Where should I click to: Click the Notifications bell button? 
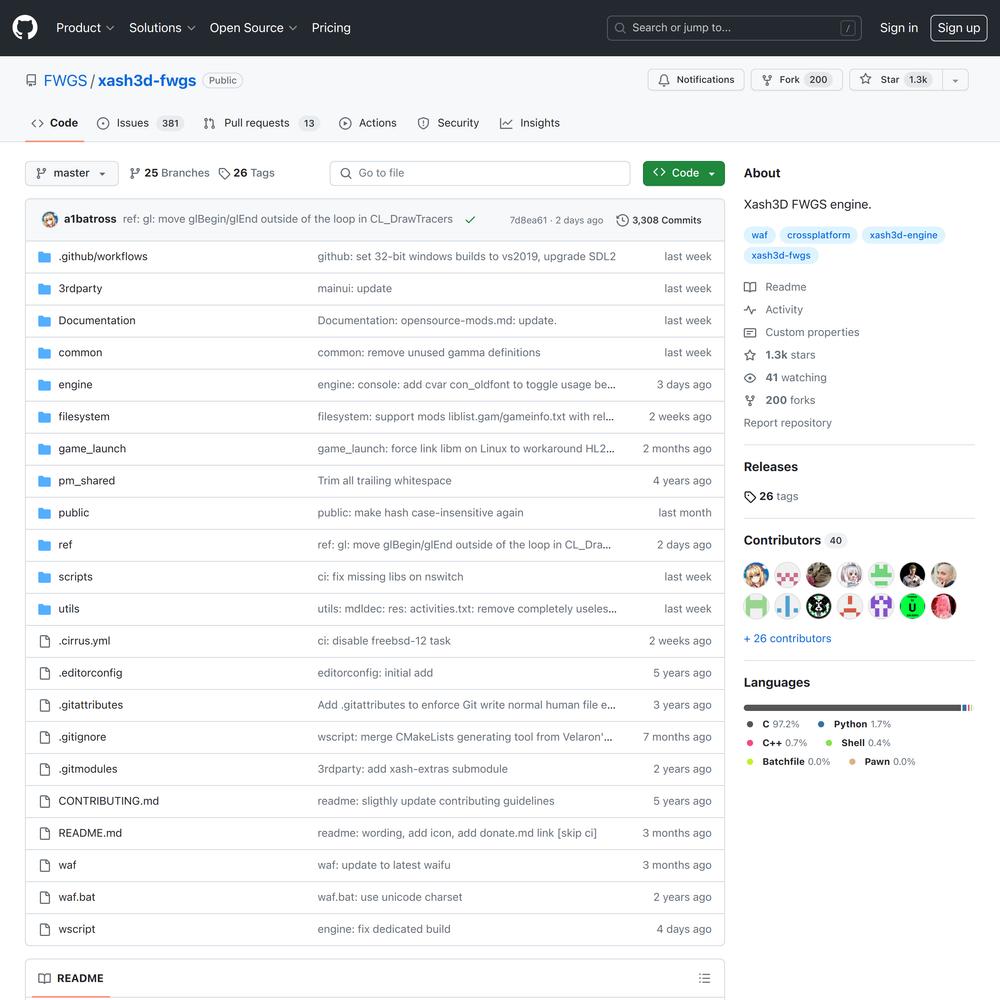(x=696, y=80)
